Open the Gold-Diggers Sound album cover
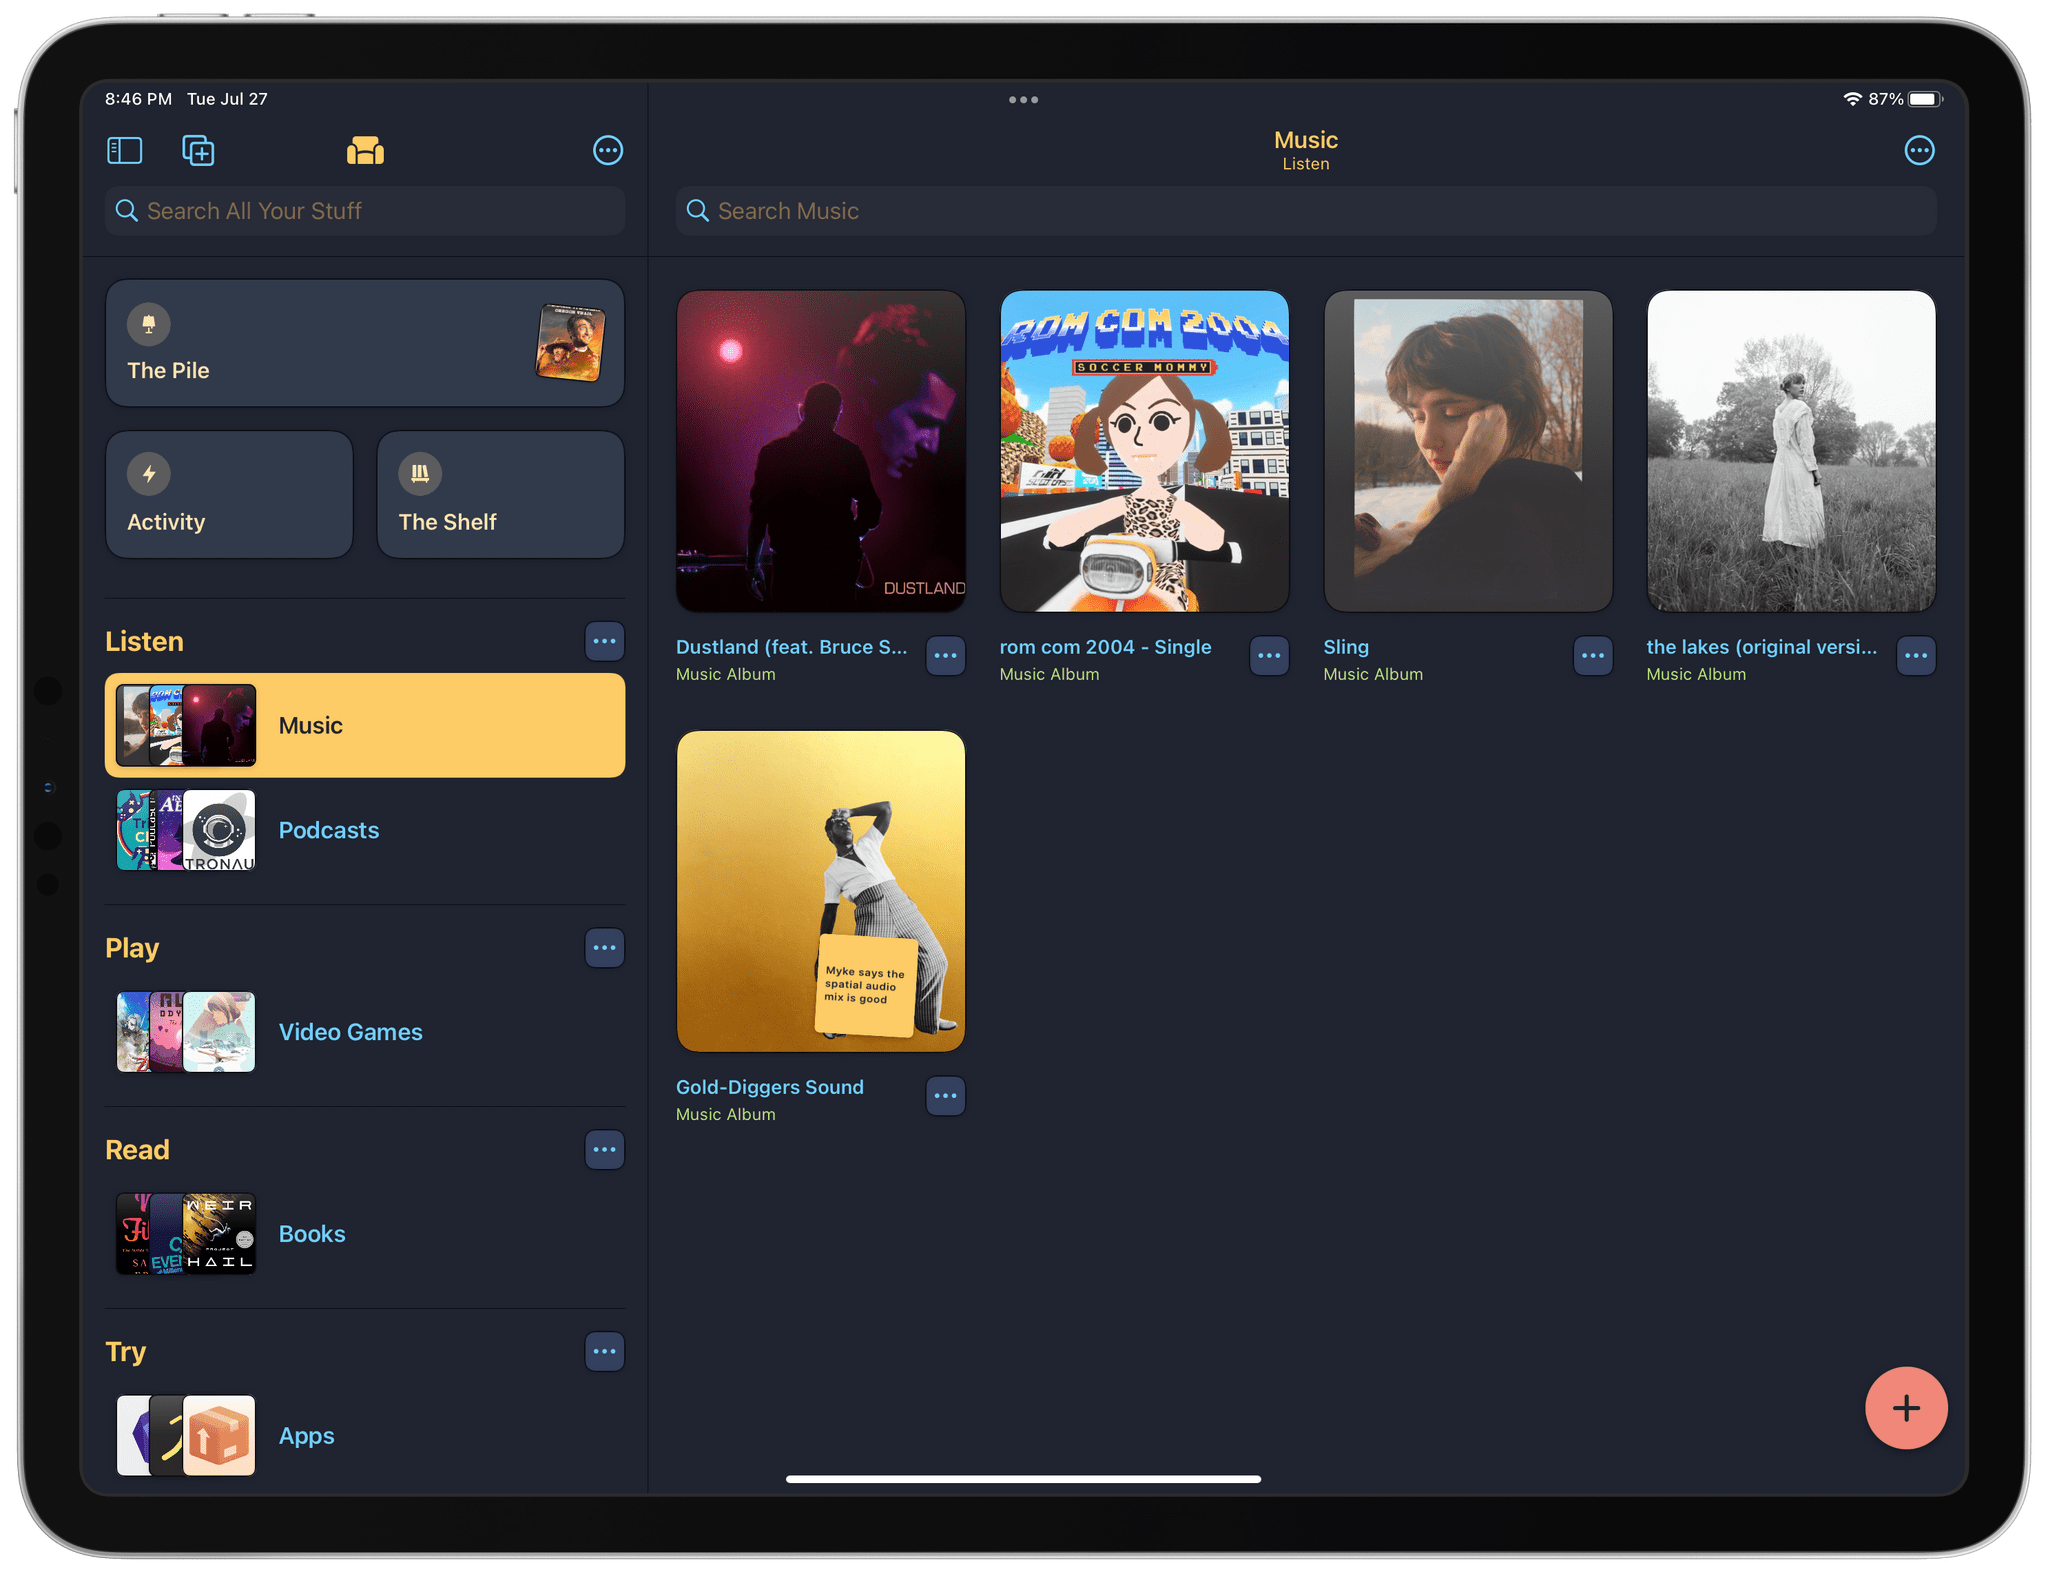Image resolution: width=2048 pixels, height=1576 pixels. [821, 891]
